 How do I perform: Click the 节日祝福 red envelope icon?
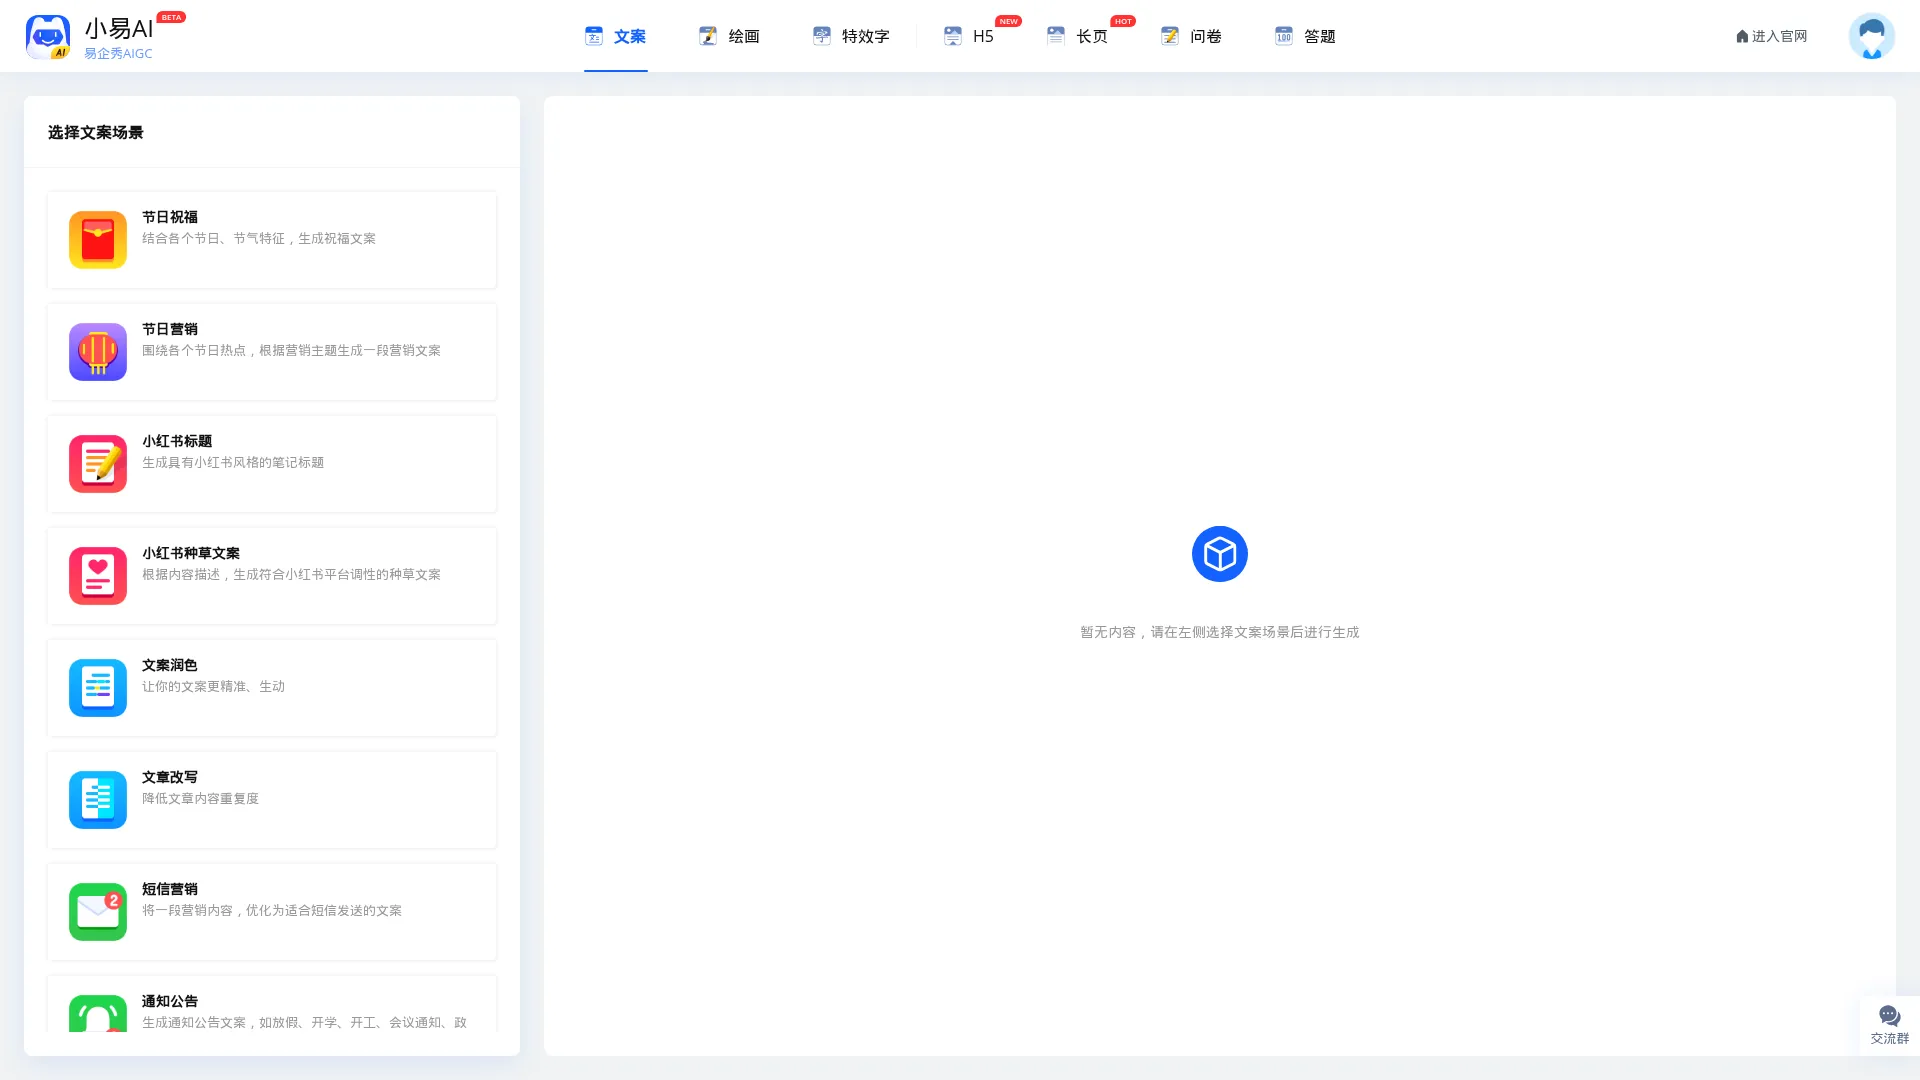click(x=98, y=240)
